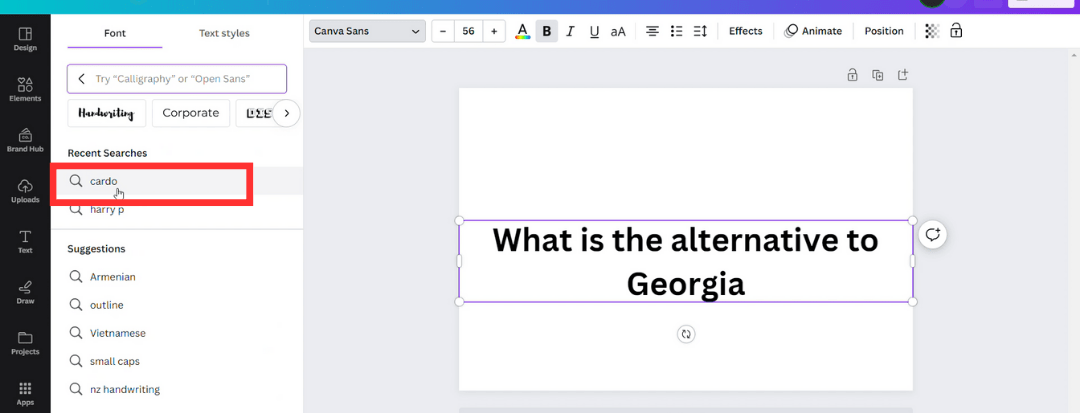
Task: Click the Effects button
Action: click(745, 31)
